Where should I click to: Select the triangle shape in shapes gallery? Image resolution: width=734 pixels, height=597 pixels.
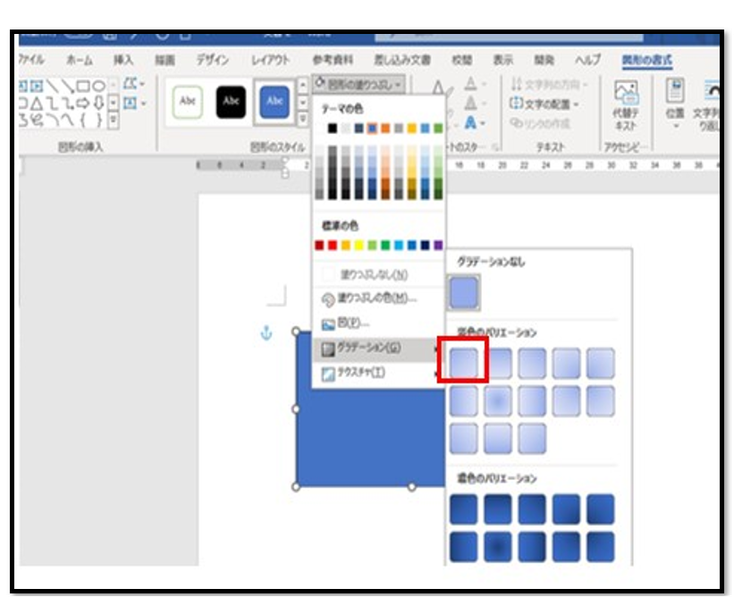[x=37, y=102]
